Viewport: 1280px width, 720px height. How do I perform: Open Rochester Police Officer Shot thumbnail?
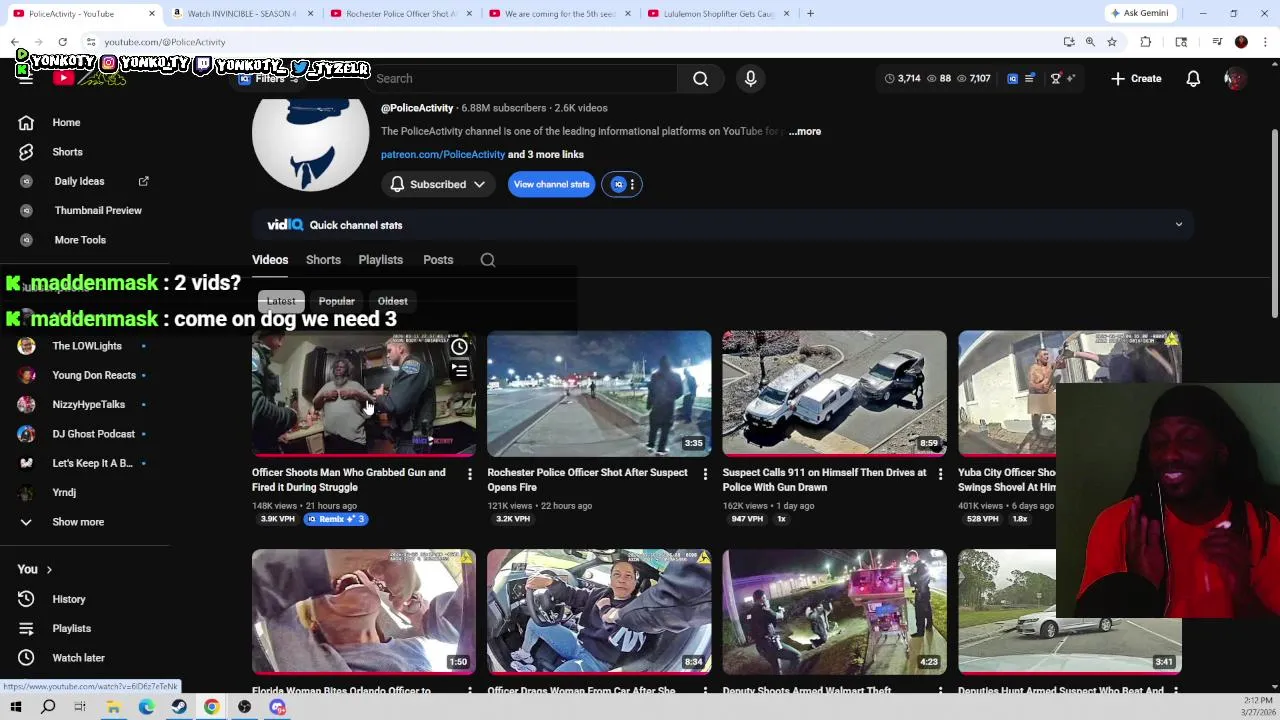coord(599,393)
